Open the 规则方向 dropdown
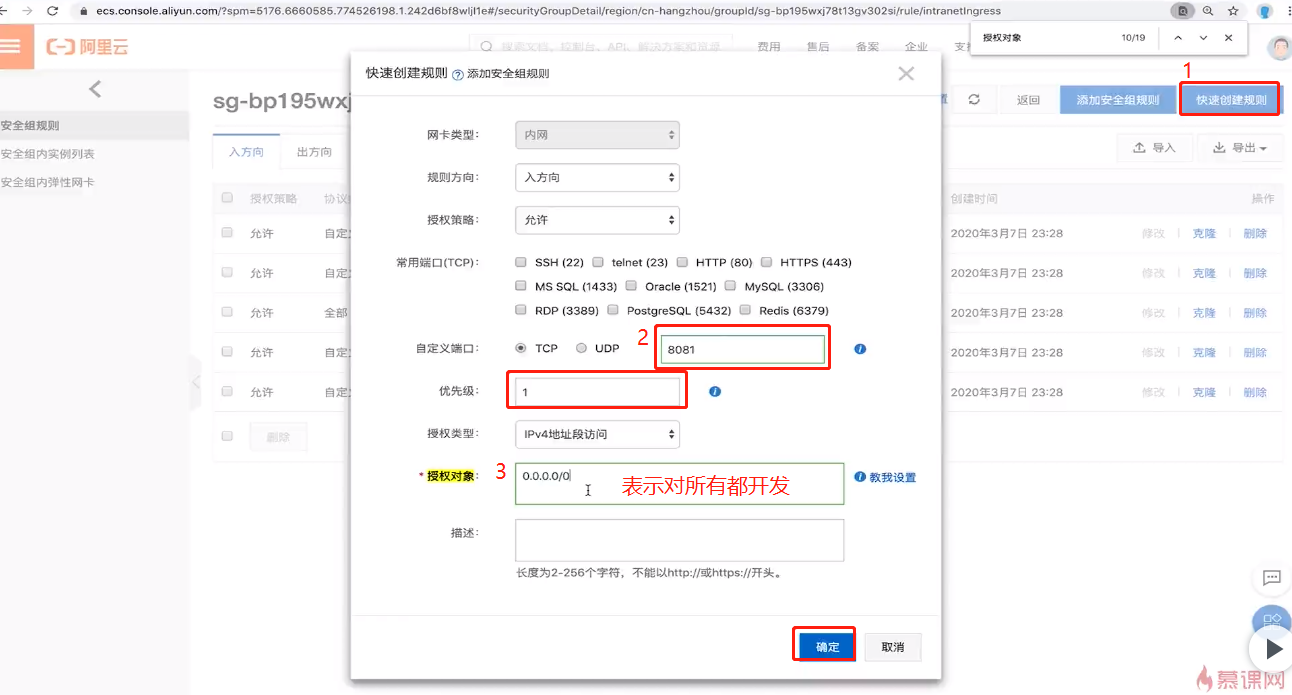This screenshot has height=695, width=1292. [597, 177]
